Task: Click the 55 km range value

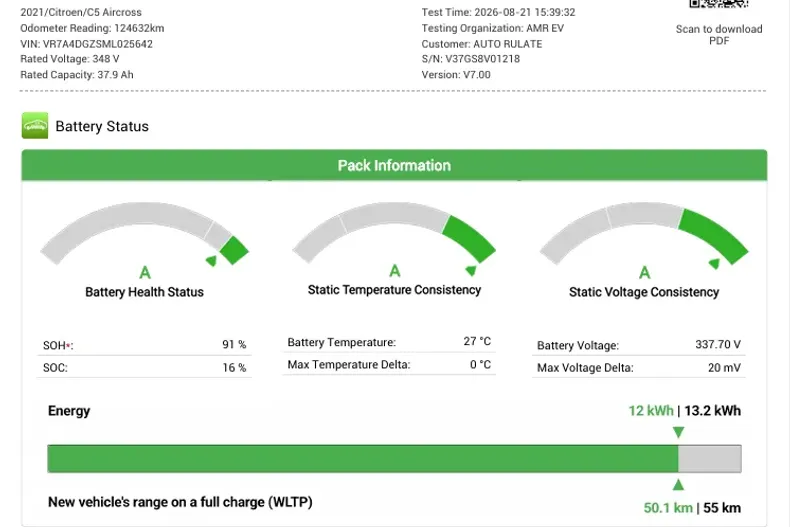Action: [722, 507]
